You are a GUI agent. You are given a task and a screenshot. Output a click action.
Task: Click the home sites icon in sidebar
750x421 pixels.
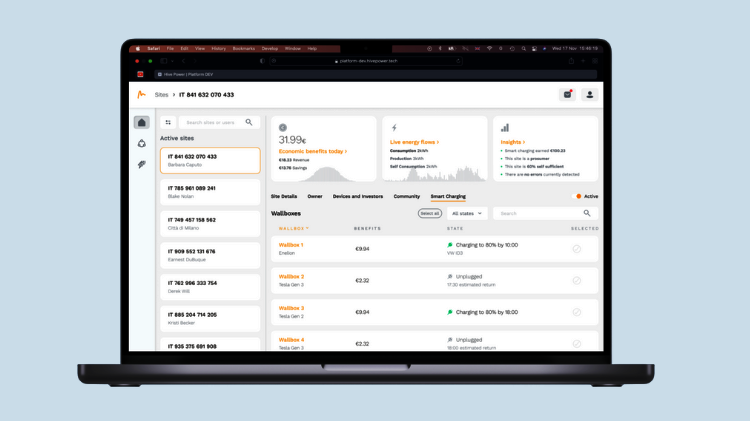pos(141,122)
